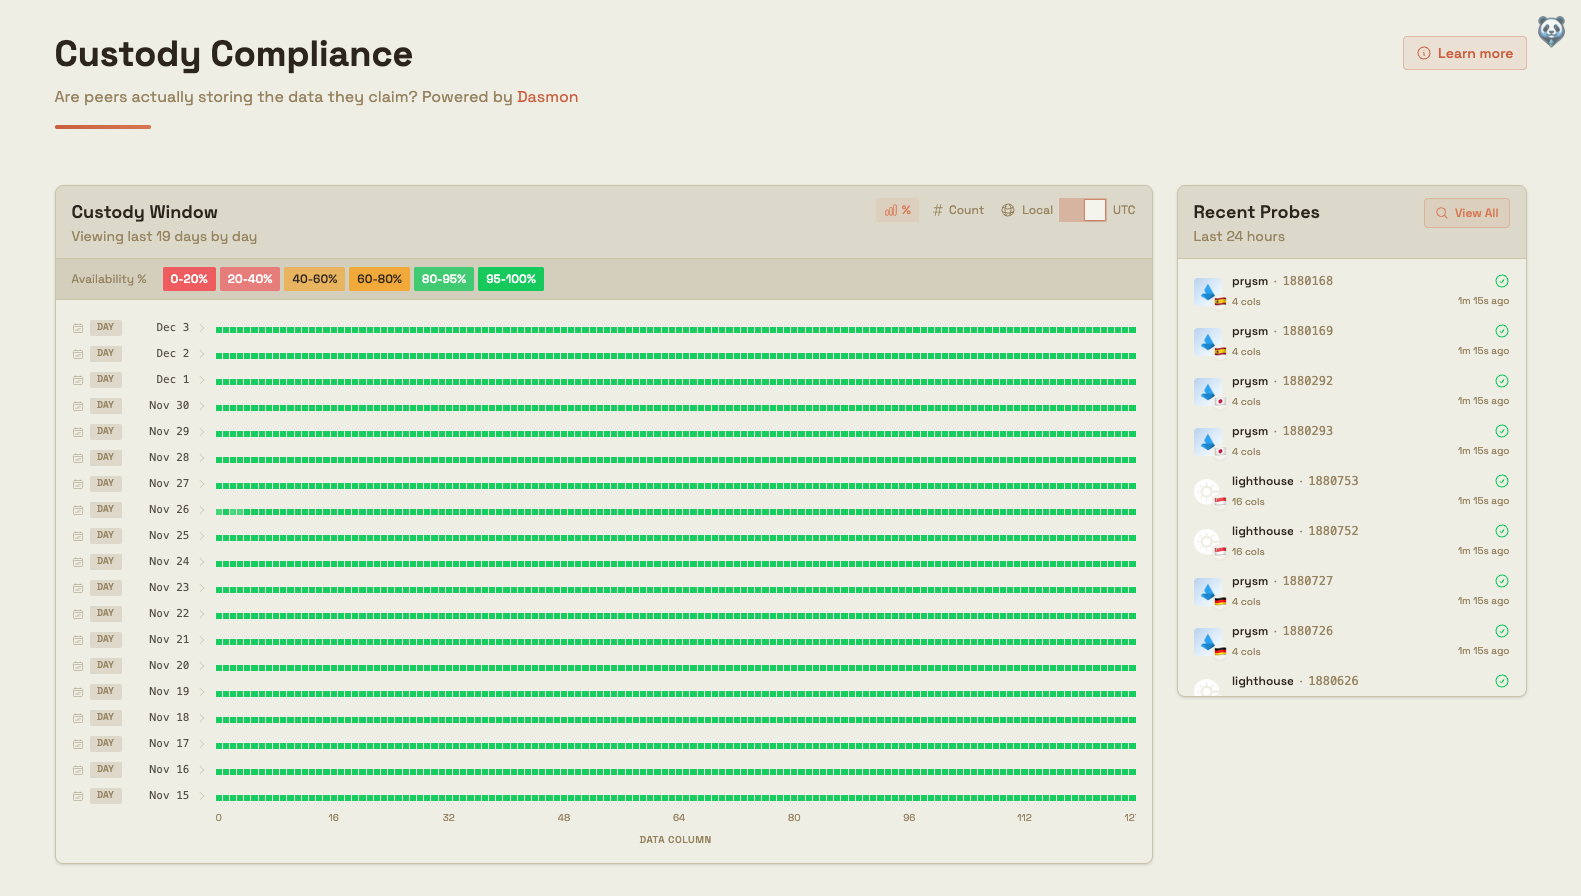Click the success checkmark for probe 1880168
This screenshot has width=1581, height=896.
click(x=1502, y=281)
